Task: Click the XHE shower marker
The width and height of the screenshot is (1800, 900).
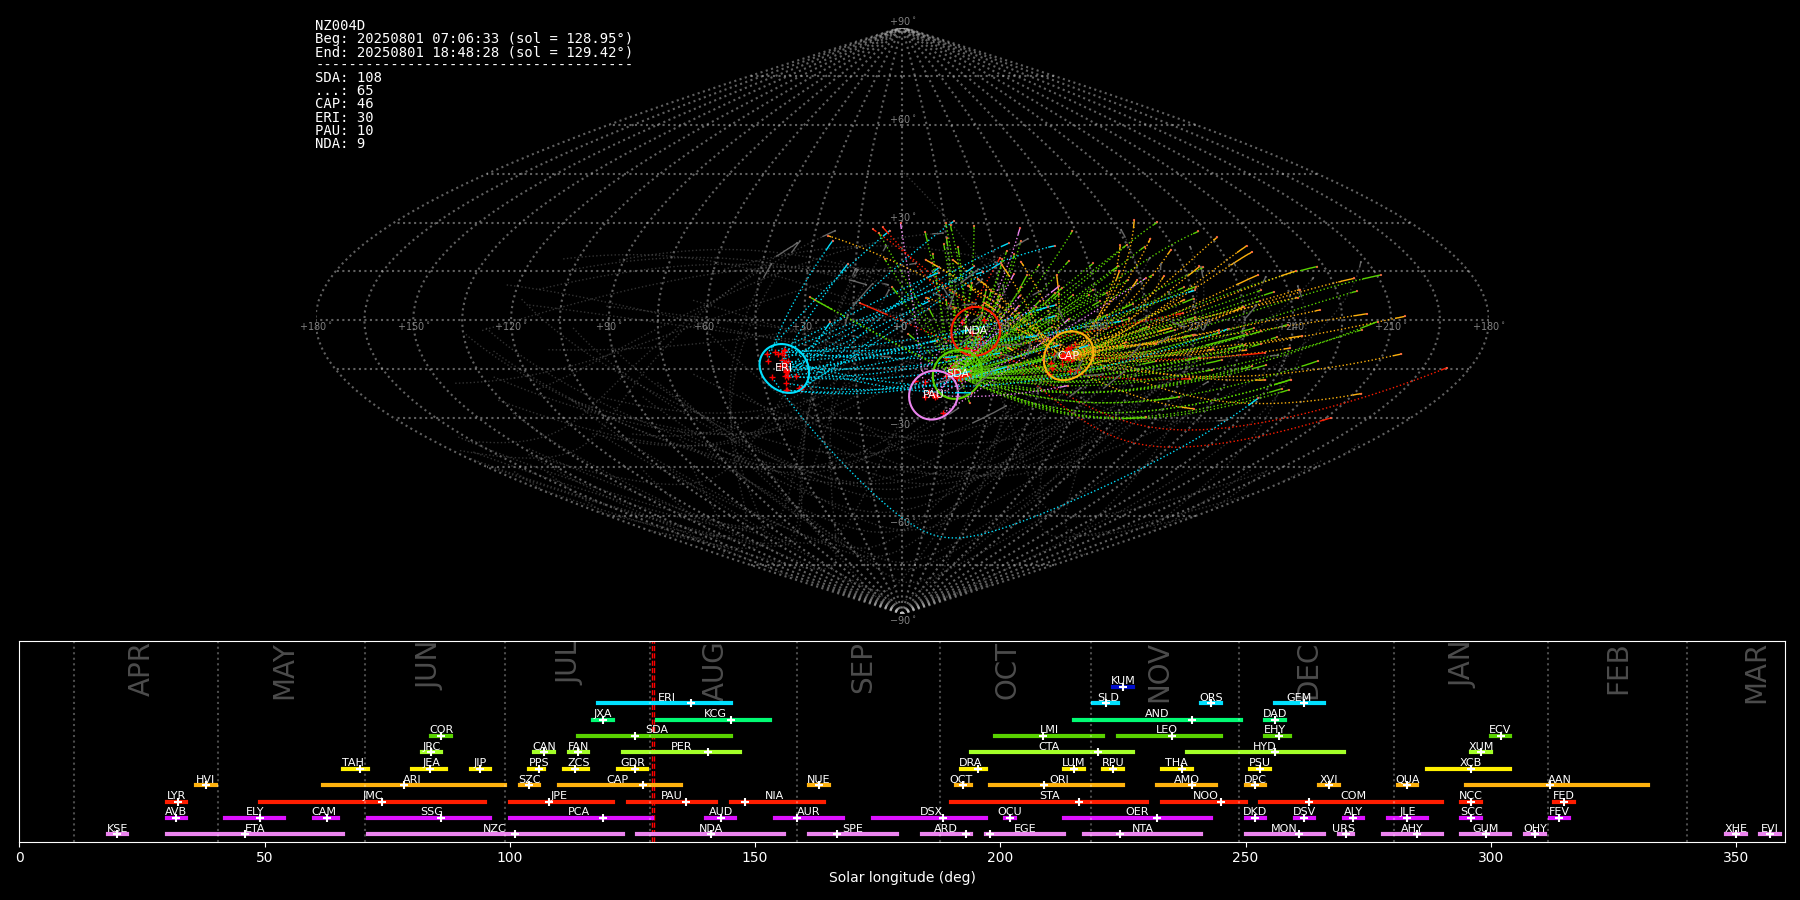Action: (1736, 834)
